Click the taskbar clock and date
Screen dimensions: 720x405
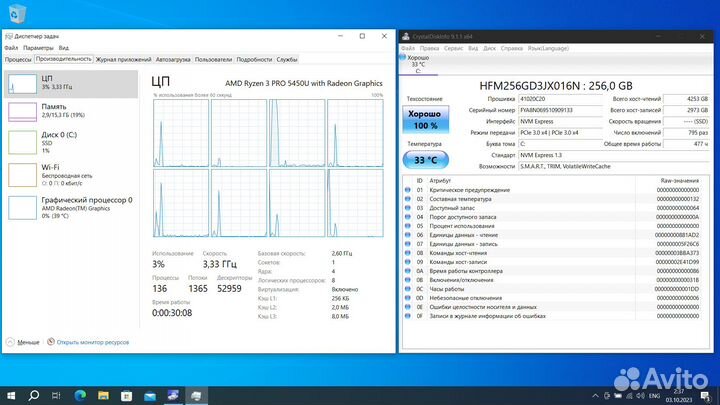pos(679,396)
